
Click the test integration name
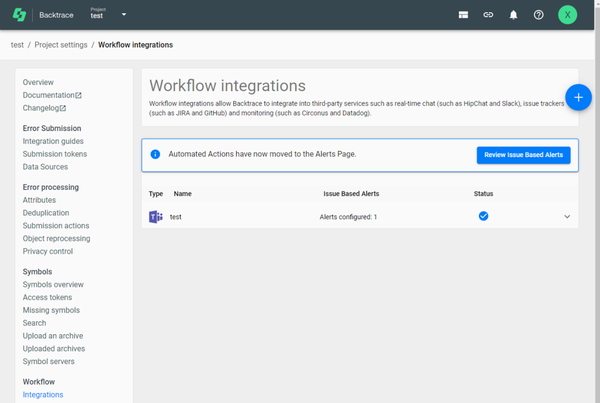pyautogui.click(x=176, y=216)
